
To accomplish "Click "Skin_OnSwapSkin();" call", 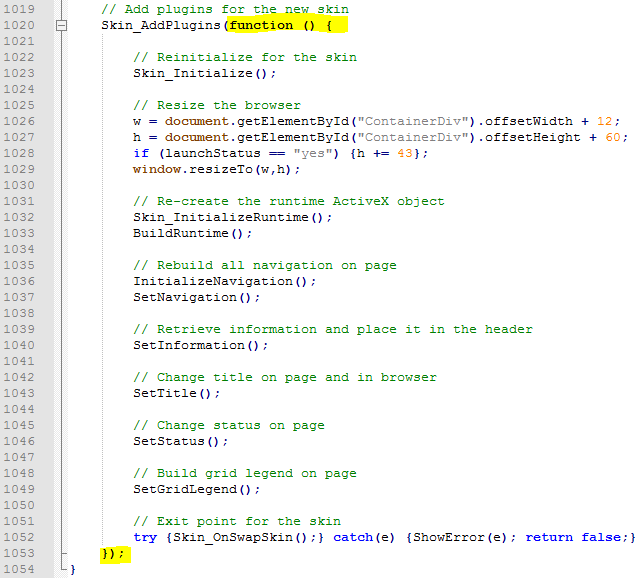I will [x=245, y=537].
